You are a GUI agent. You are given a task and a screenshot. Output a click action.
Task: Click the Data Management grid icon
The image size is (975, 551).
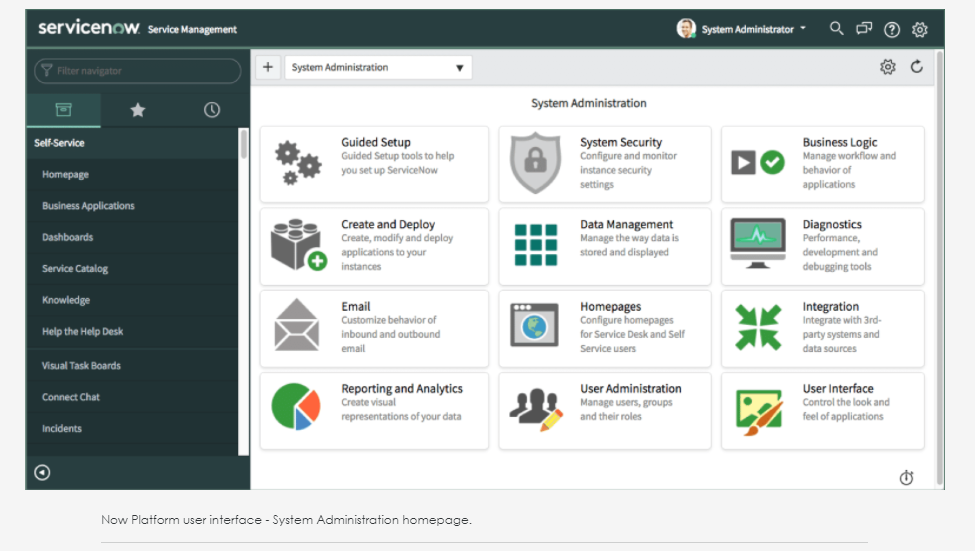(536, 245)
